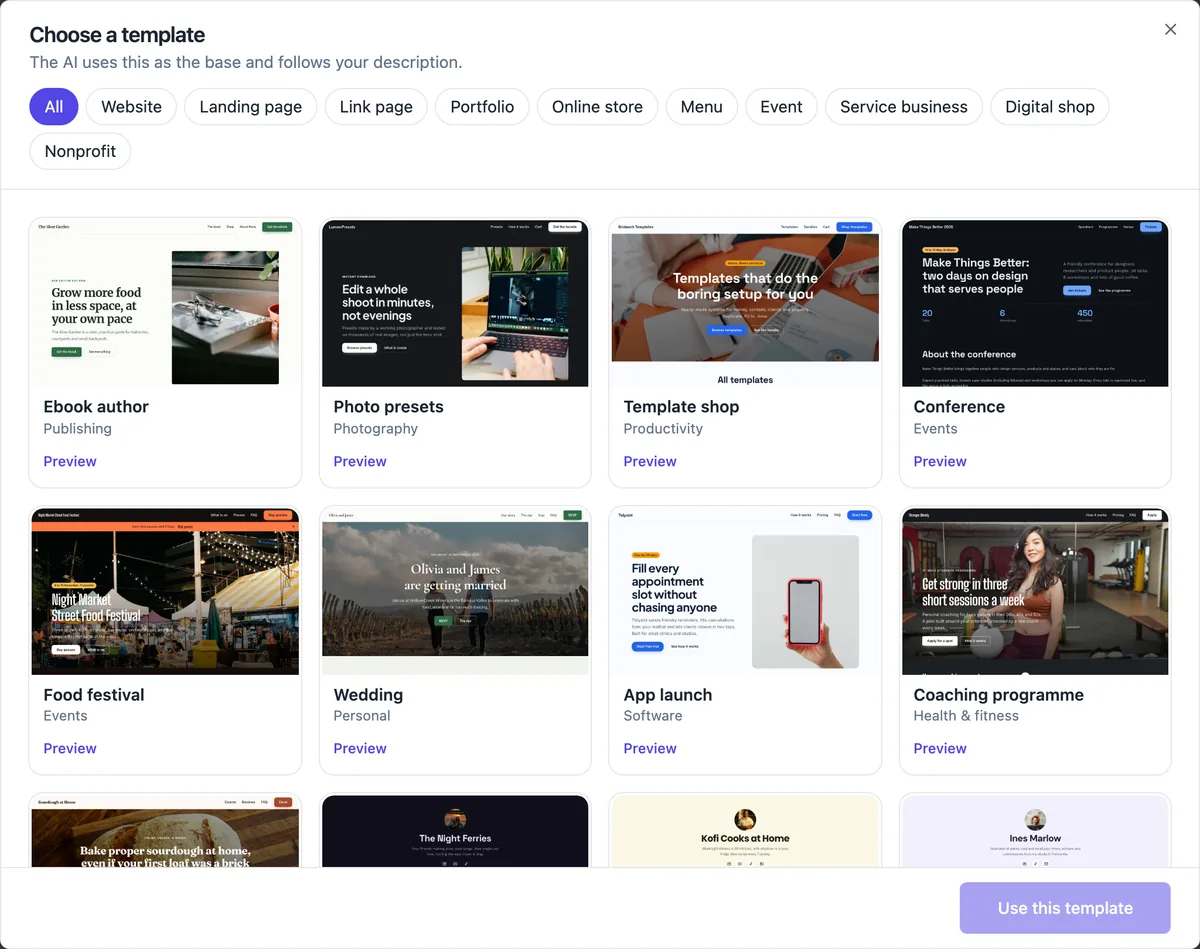Viewport: 1200px width, 949px height.
Task: Click the Software category label
Action: (653, 716)
